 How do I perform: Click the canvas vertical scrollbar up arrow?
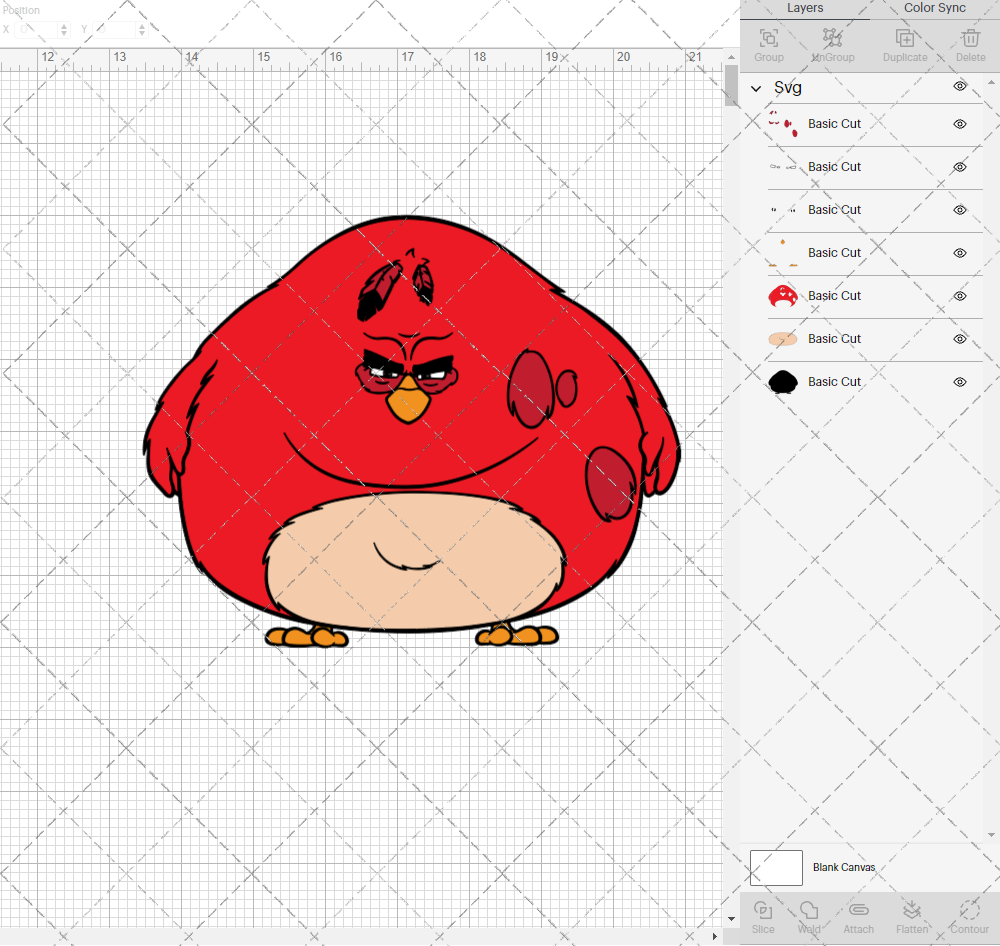(731, 57)
